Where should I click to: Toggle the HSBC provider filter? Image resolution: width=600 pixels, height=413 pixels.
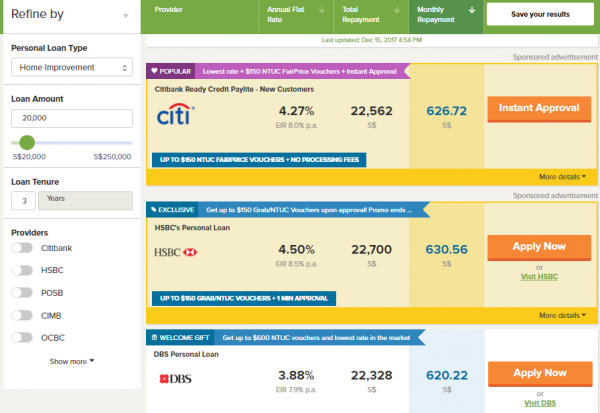pyautogui.click(x=22, y=270)
